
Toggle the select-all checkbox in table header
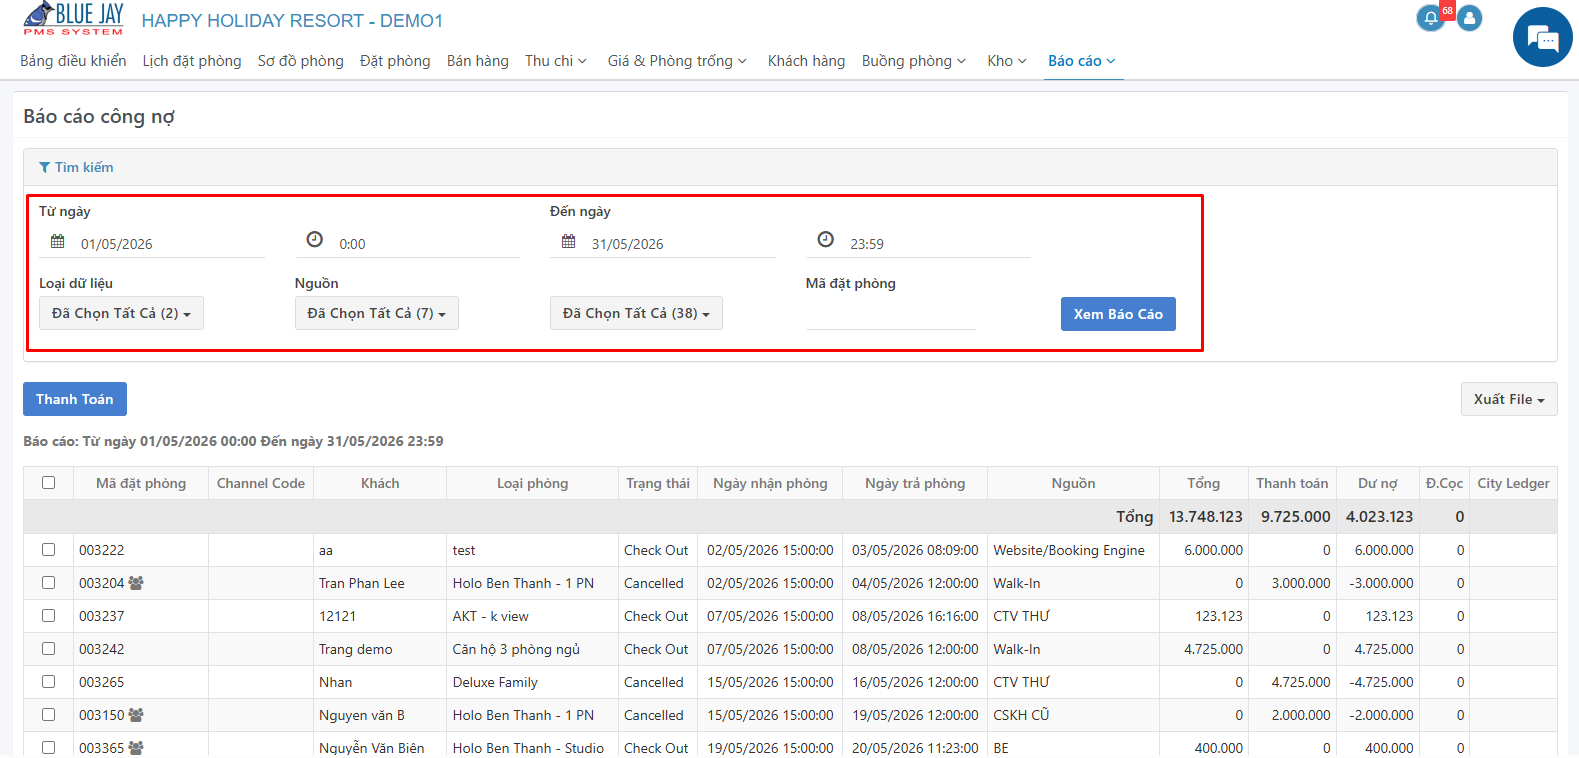pyautogui.click(x=48, y=483)
